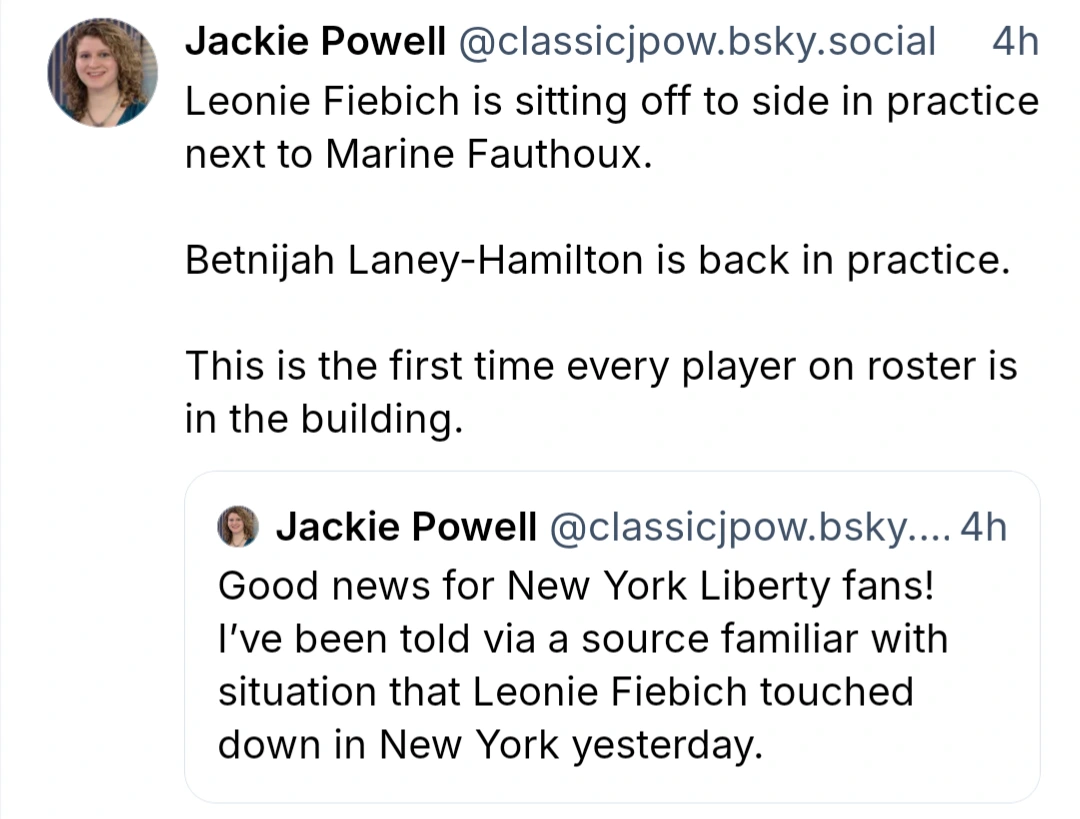Click the 4h timestamp in the quoted post
This screenshot has width=1080, height=819.
pos(984,527)
